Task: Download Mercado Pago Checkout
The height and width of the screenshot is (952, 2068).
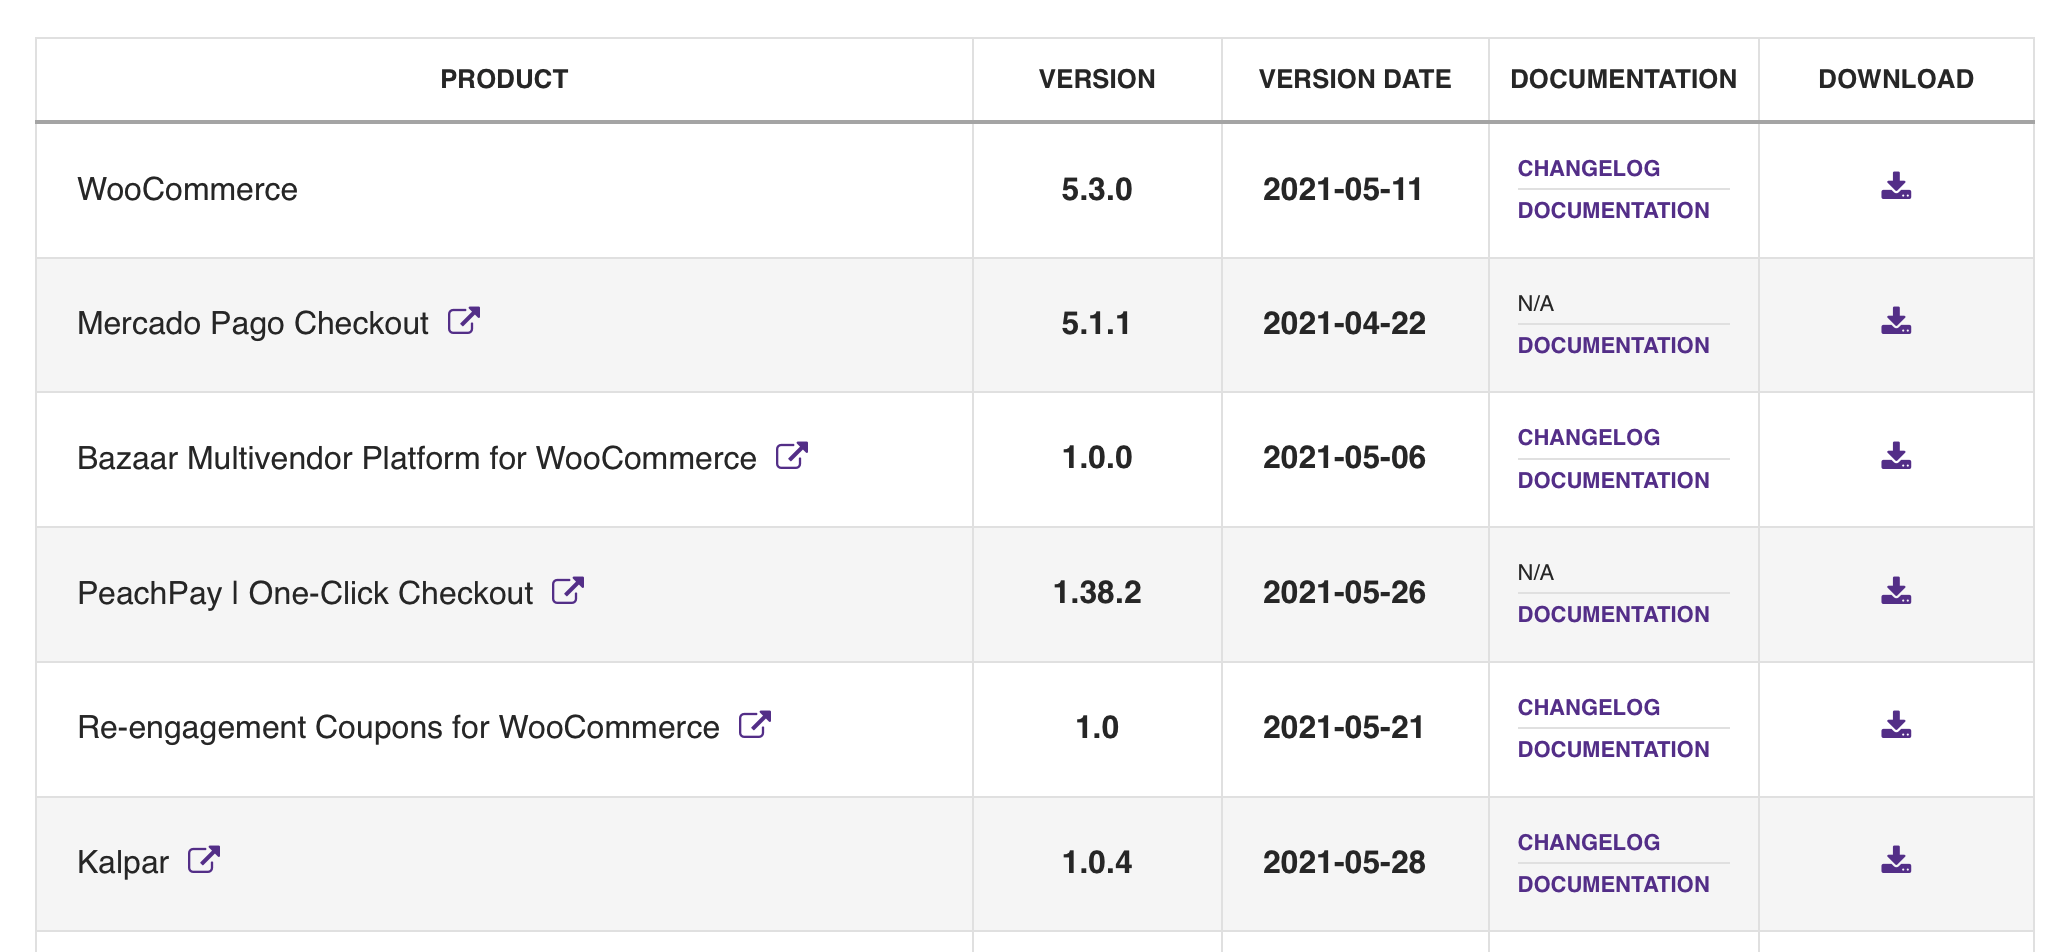Action: pos(1895,322)
